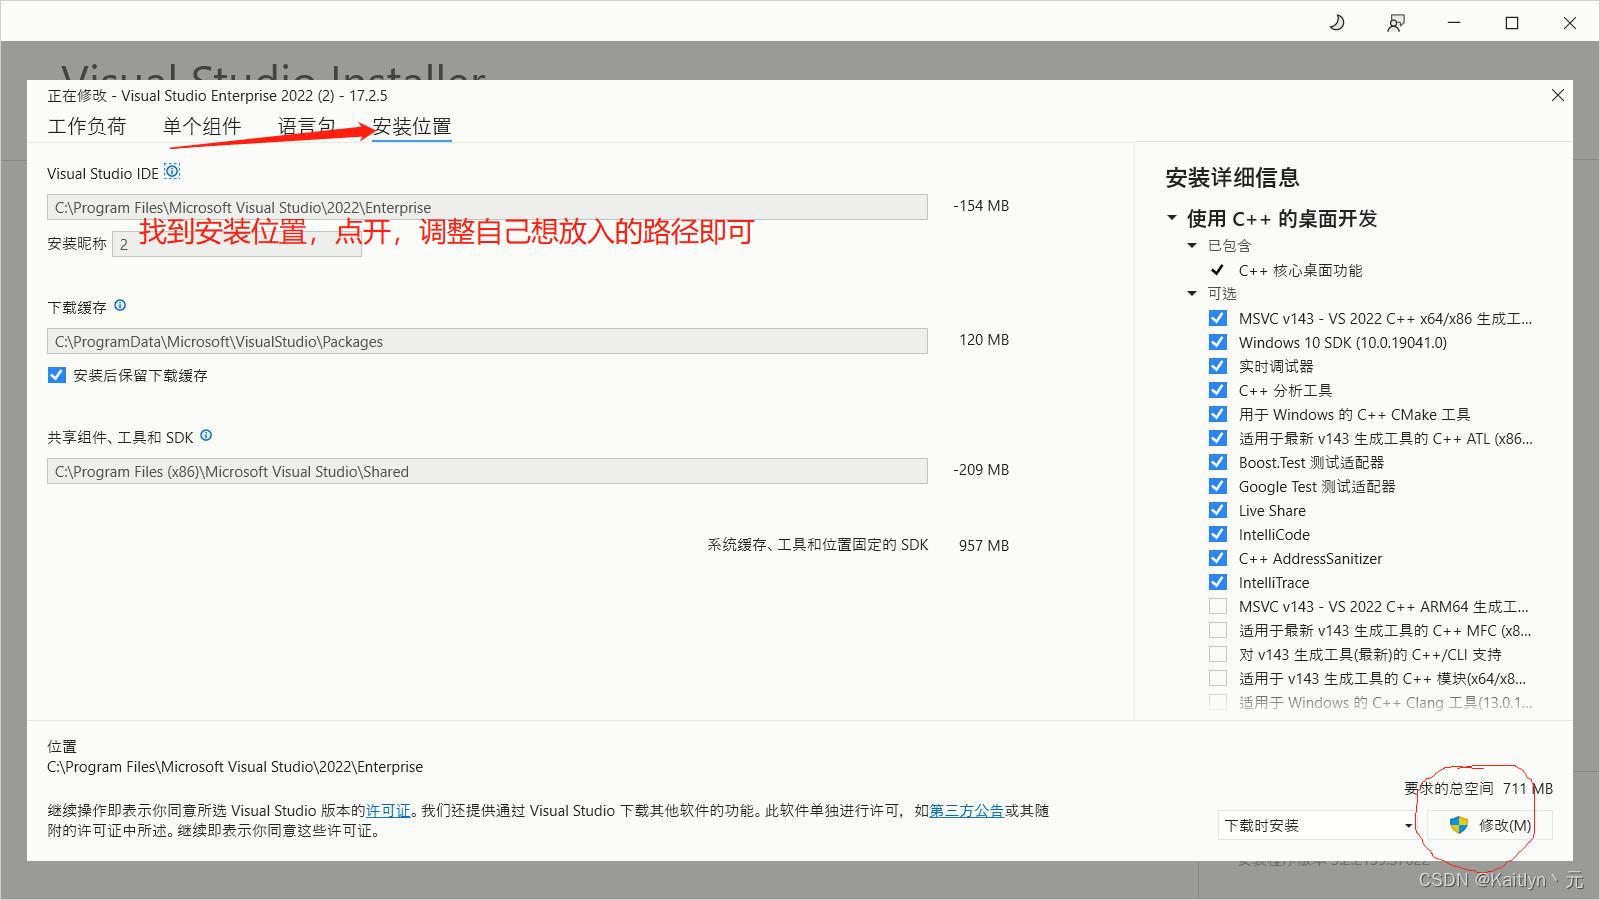Maximize the Visual Studio Installer window
This screenshot has height=900, width=1600.
[x=1512, y=22]
